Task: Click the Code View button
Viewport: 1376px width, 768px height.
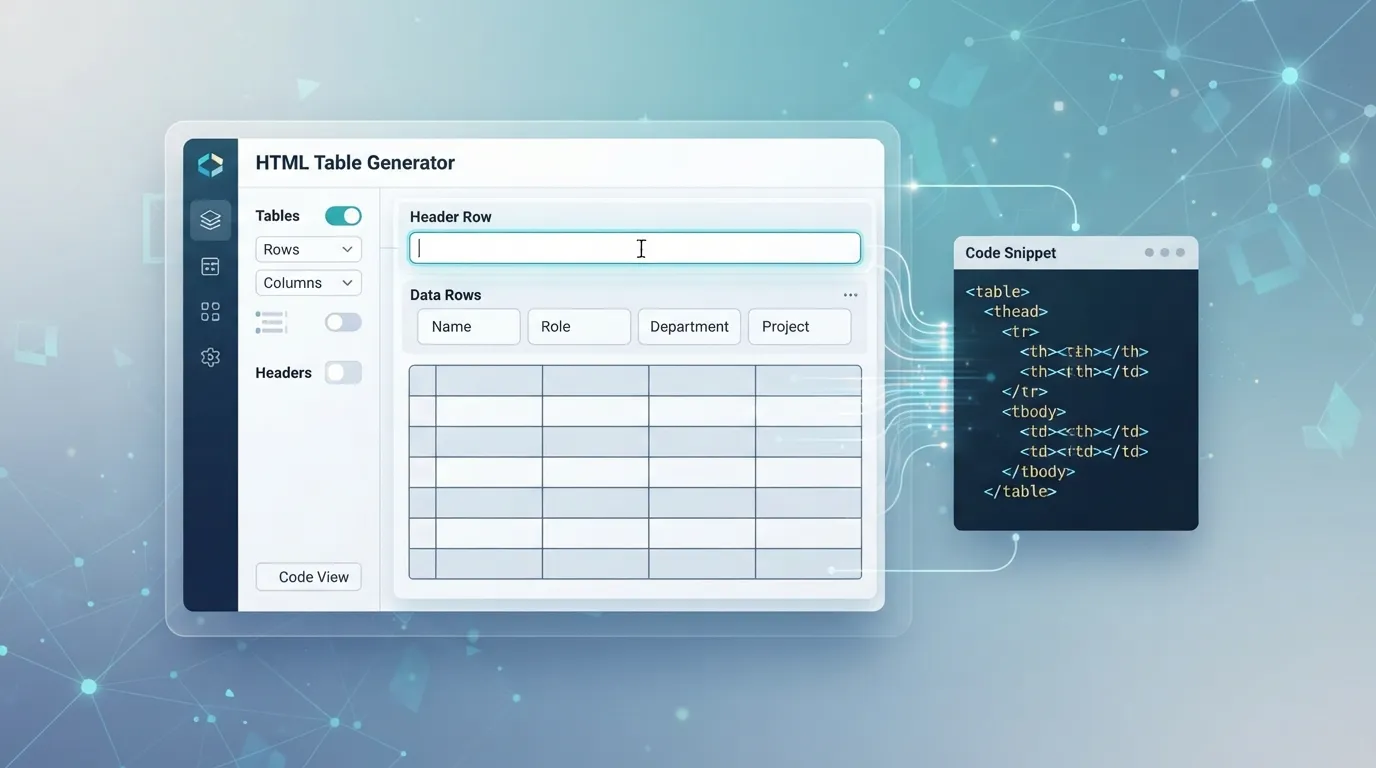Action: [309, 577]
